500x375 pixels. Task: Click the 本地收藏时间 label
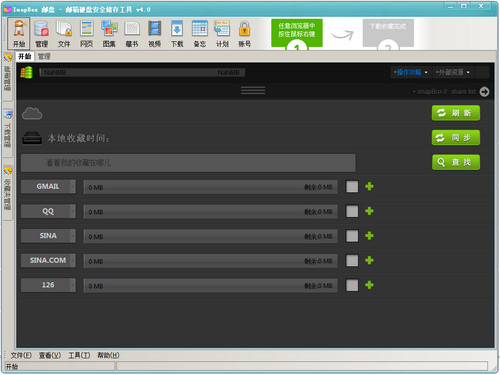click(78, 138)
